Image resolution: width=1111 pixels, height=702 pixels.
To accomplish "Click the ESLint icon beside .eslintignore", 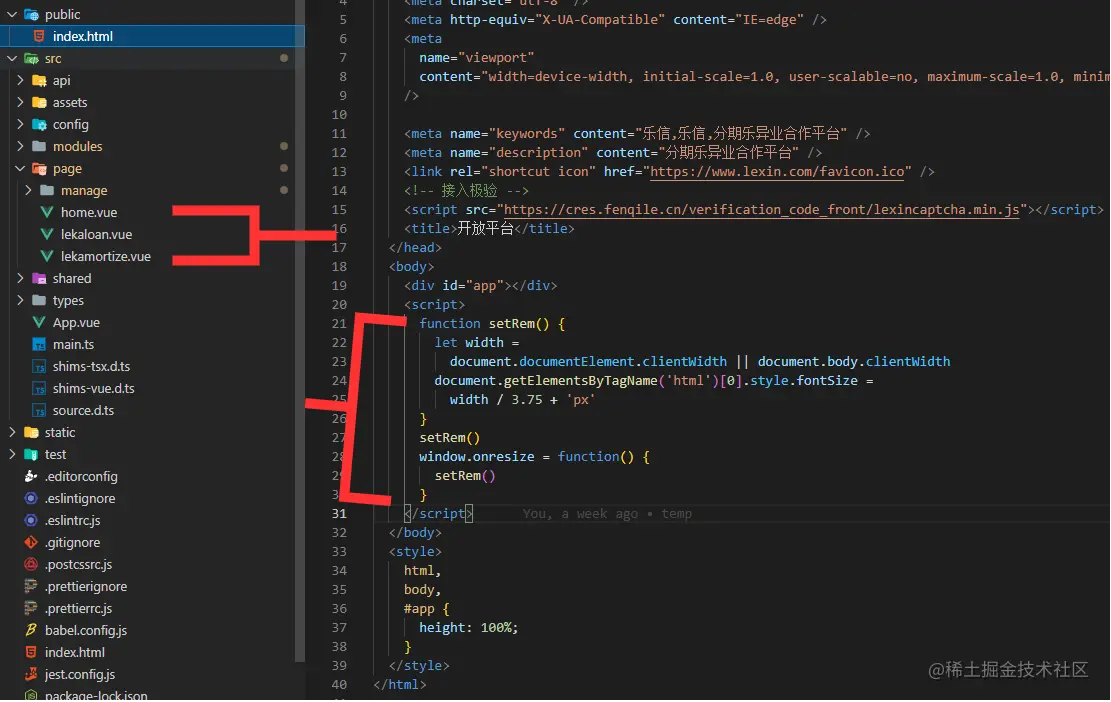I will tap(30, 498).
